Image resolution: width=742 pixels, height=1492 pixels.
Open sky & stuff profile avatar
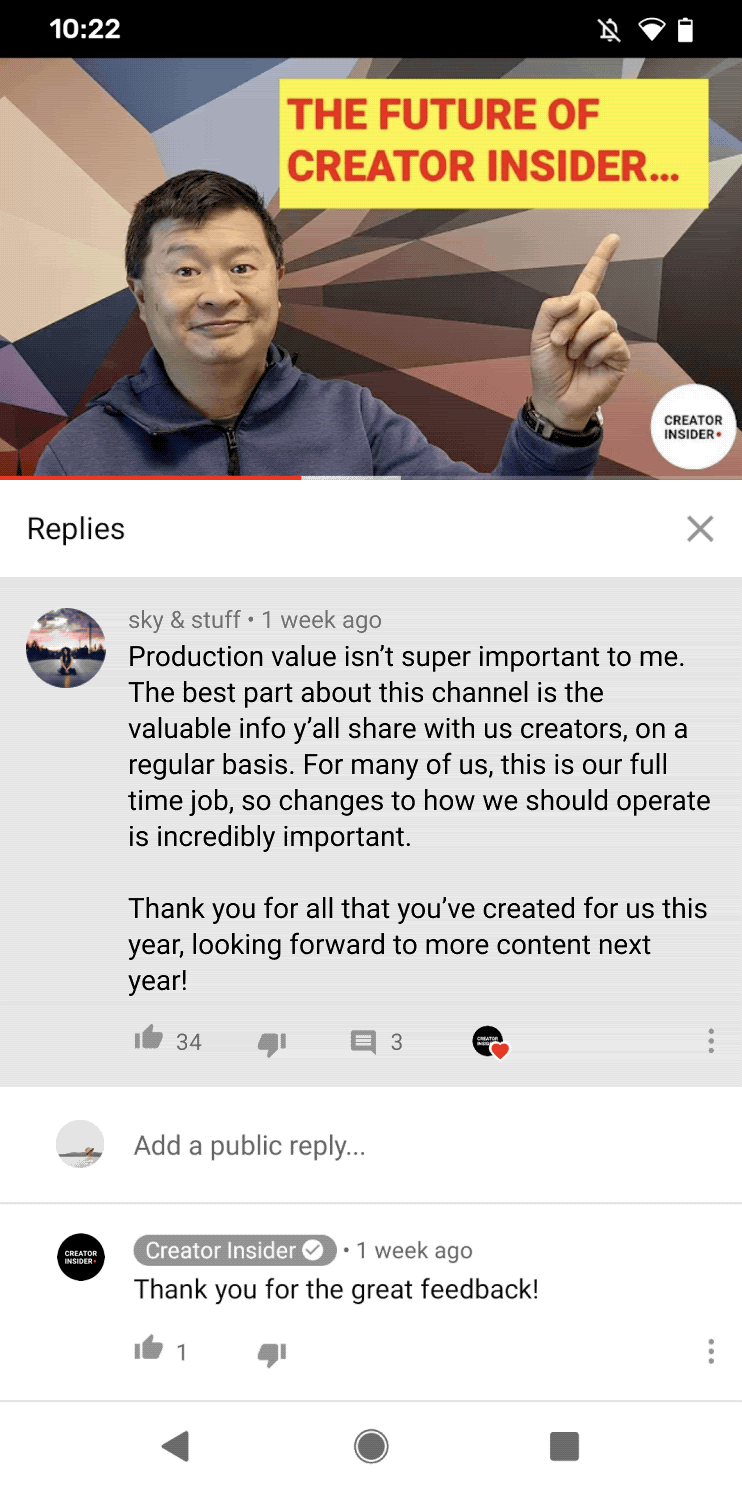pyautogui.click(x=66, y=647)
